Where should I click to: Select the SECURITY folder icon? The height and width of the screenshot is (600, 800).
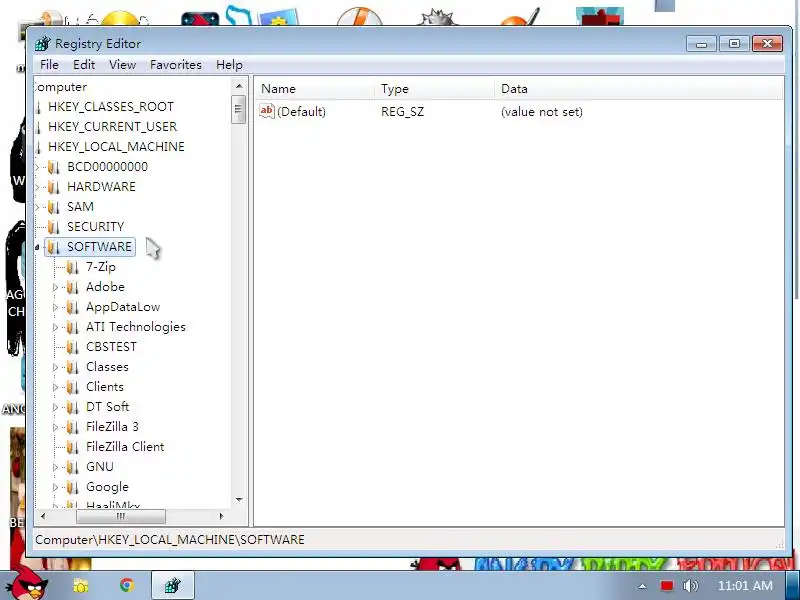click(54, 227)
